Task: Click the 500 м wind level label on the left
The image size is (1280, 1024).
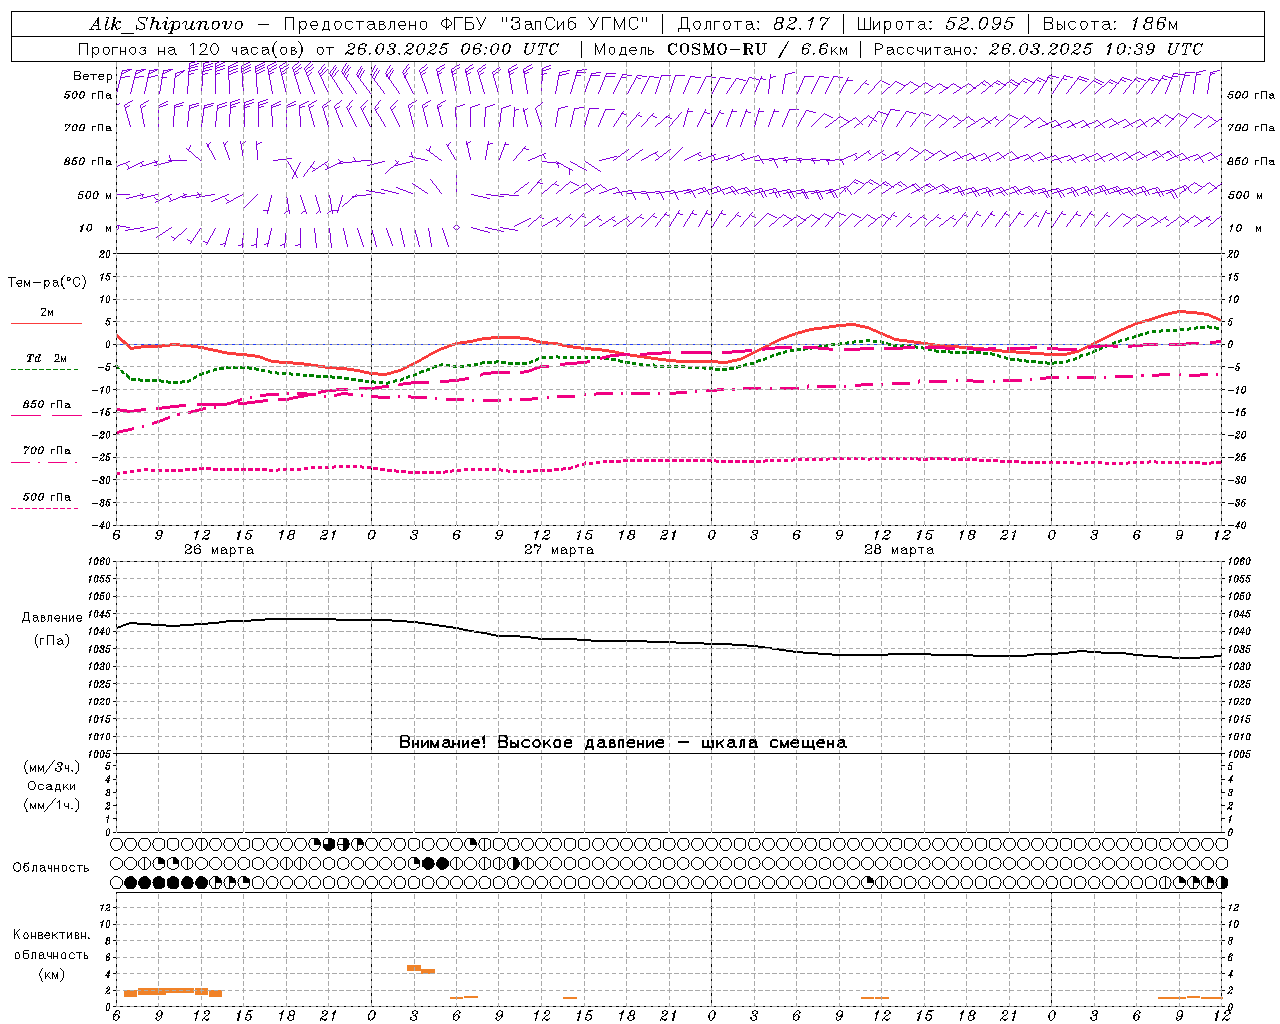Action: pyautogui.click(x=95, y=195)
